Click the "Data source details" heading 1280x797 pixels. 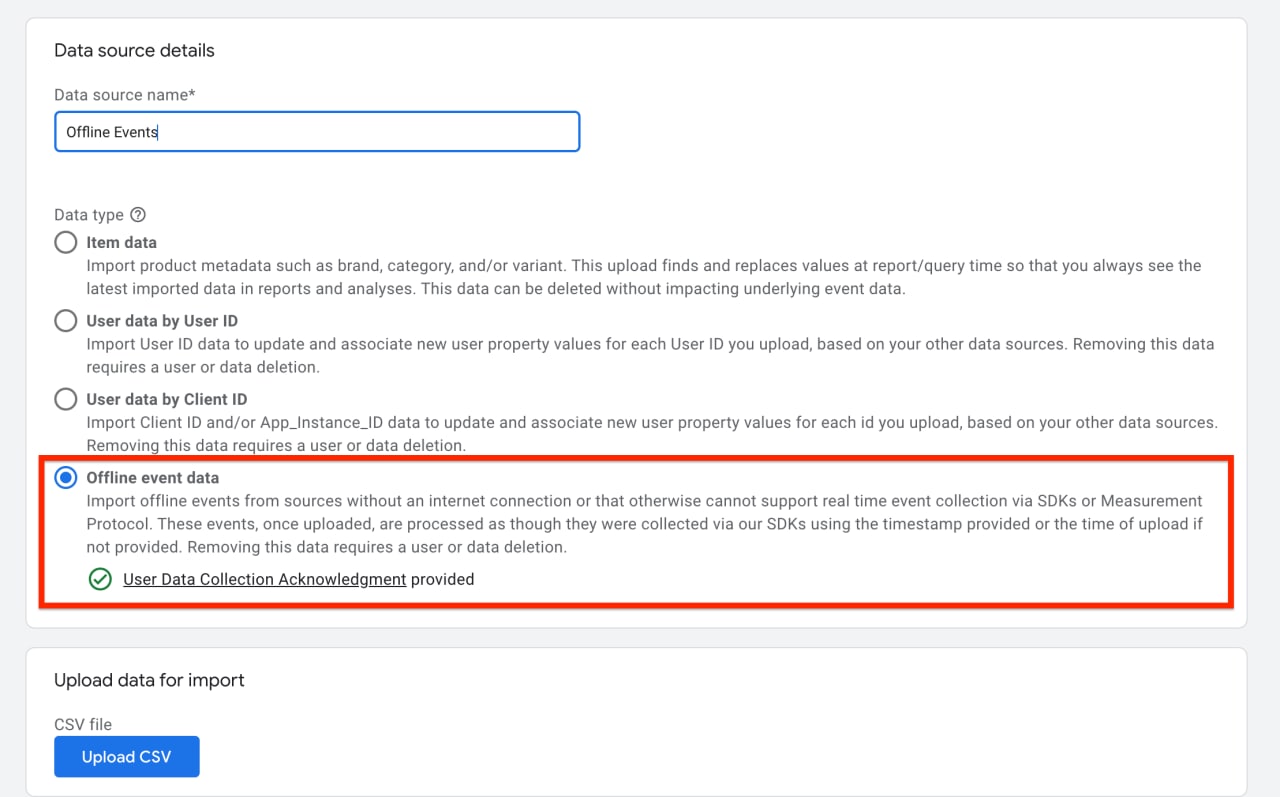(134, 50)
